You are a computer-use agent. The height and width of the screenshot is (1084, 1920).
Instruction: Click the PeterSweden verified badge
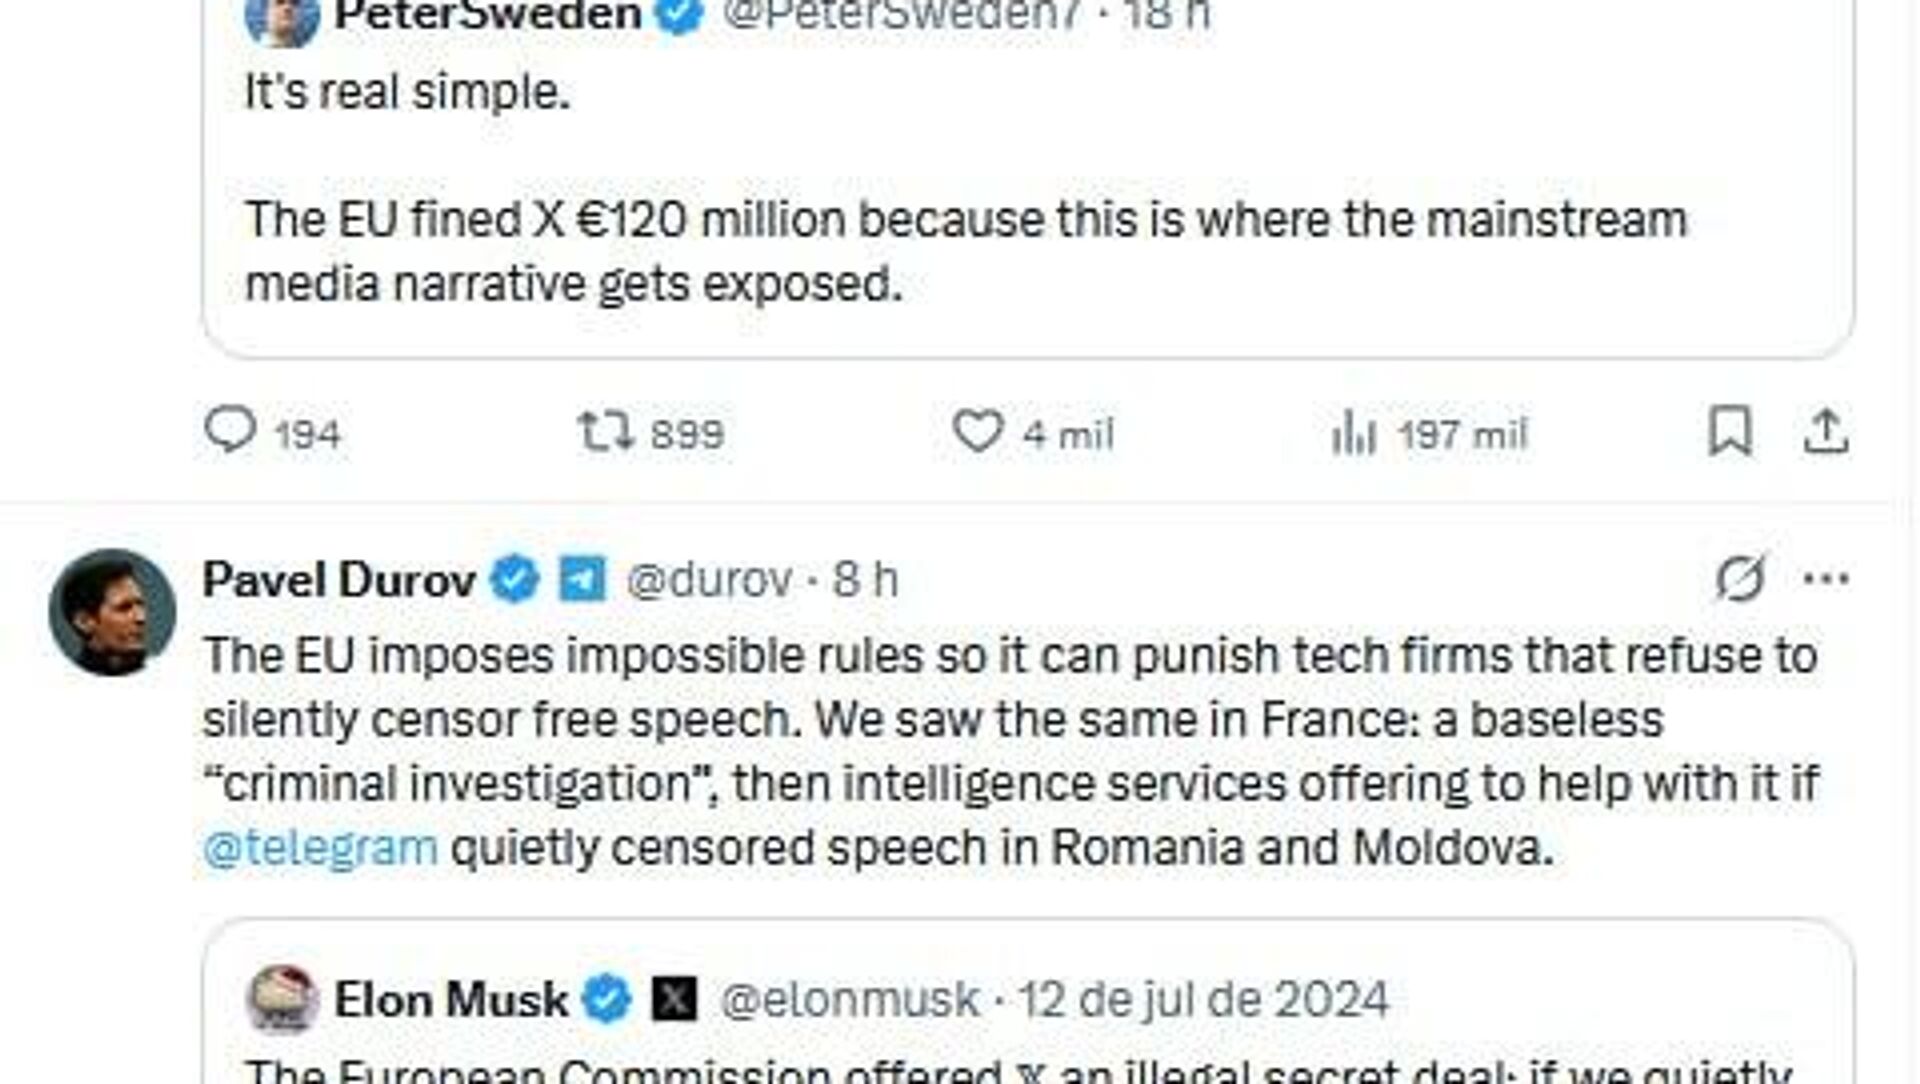point(679,15)
